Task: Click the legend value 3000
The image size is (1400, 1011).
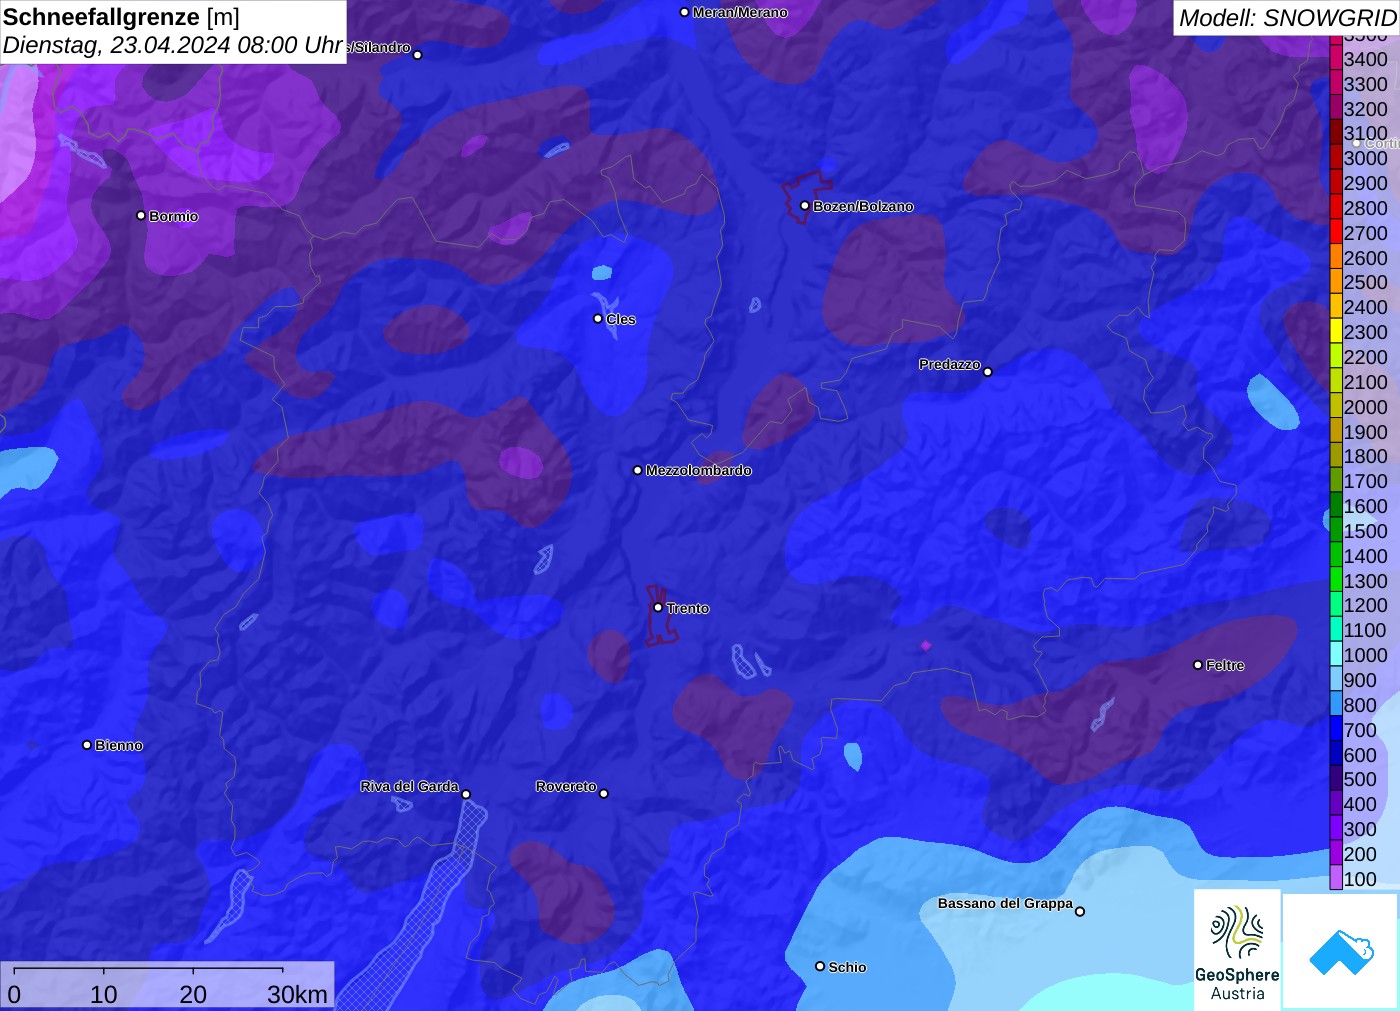Action: (1366, 158)
